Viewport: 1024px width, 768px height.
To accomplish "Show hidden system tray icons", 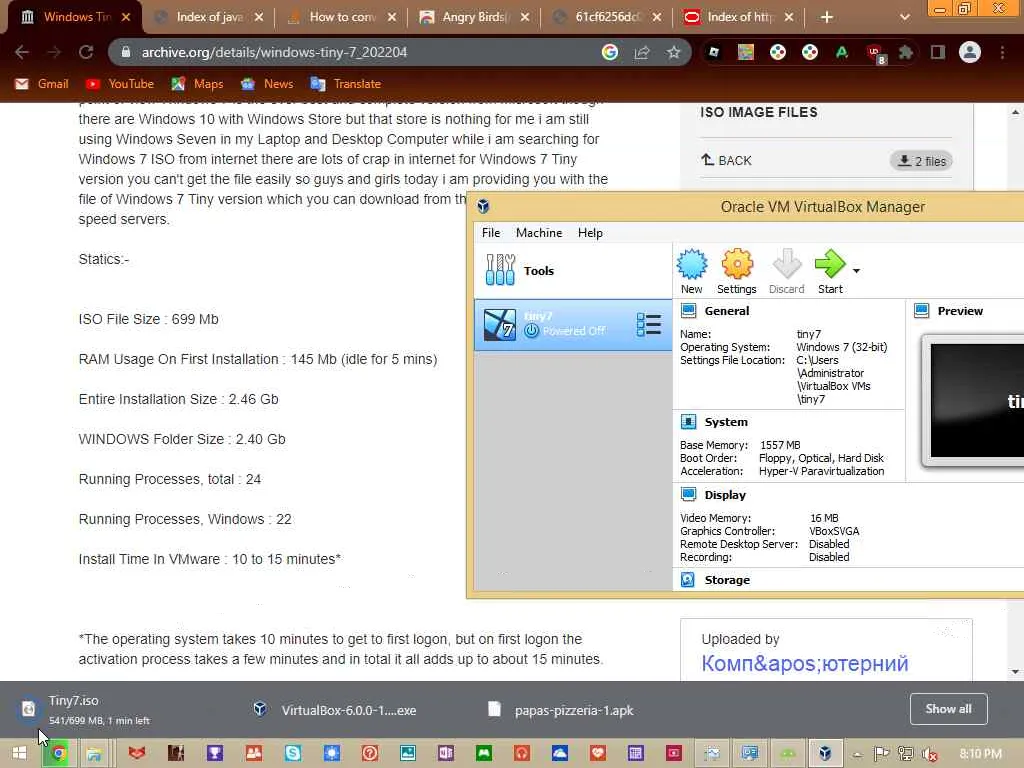I will point(857,754).
